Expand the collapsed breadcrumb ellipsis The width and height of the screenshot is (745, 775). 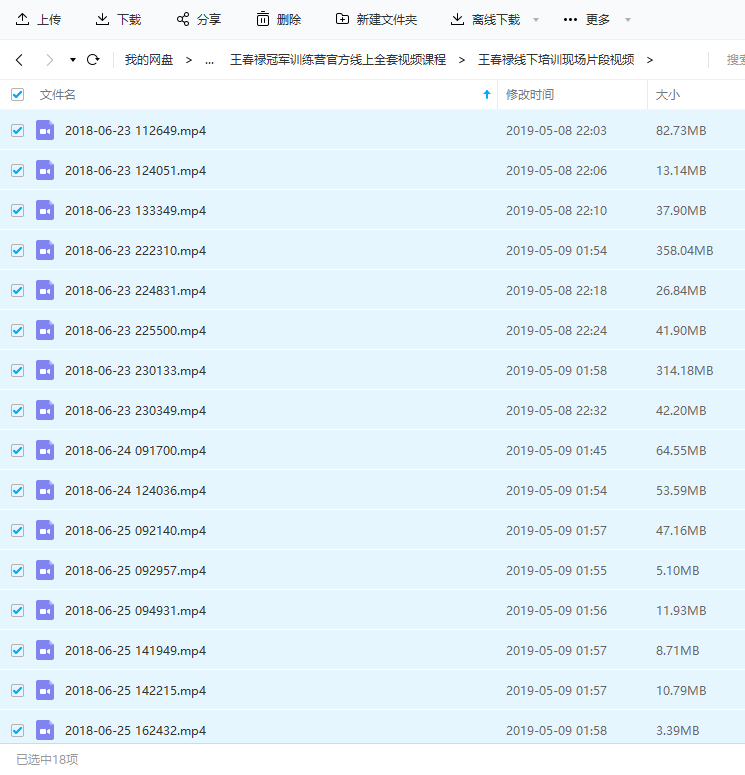pos(210,60)
